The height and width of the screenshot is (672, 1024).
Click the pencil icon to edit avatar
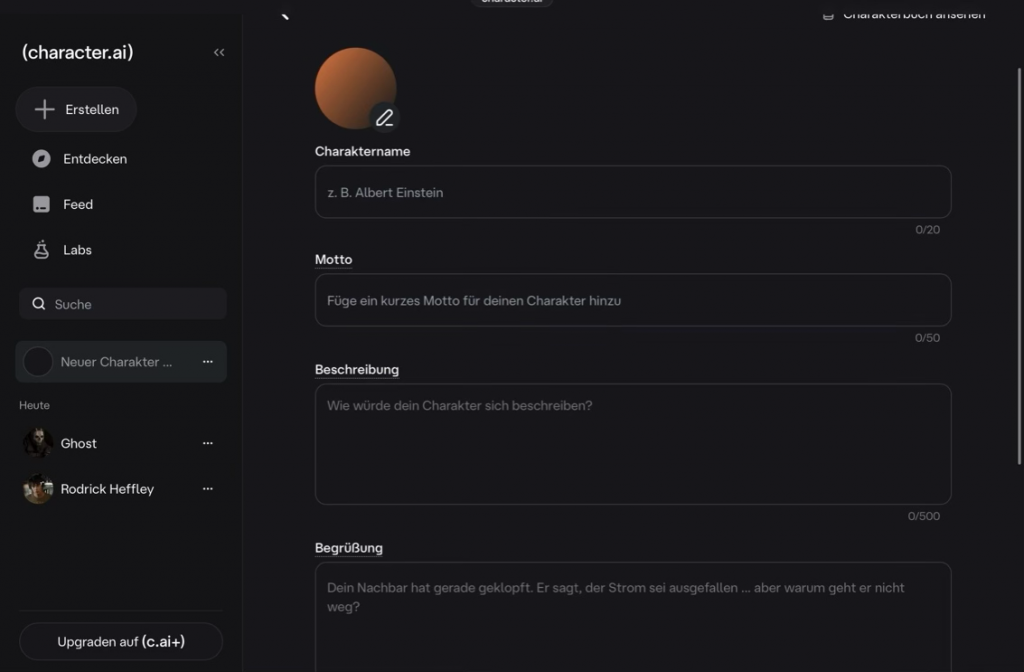[x=384, y=118]
